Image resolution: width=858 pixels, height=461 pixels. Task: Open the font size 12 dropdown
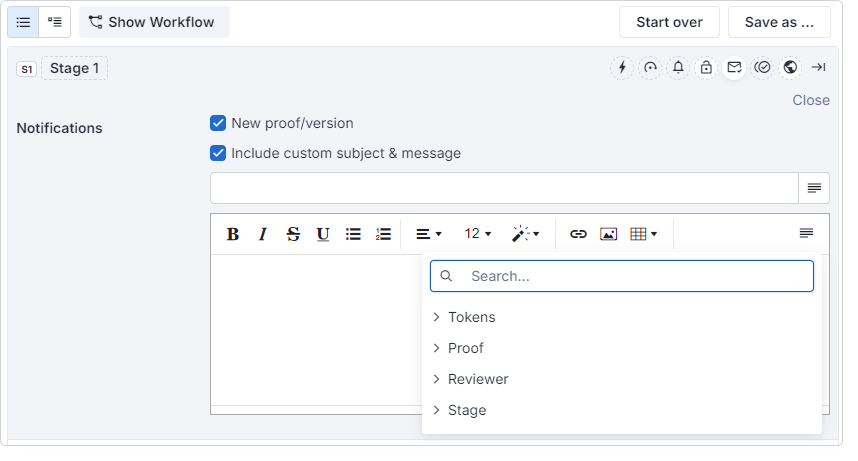(478, 234)
